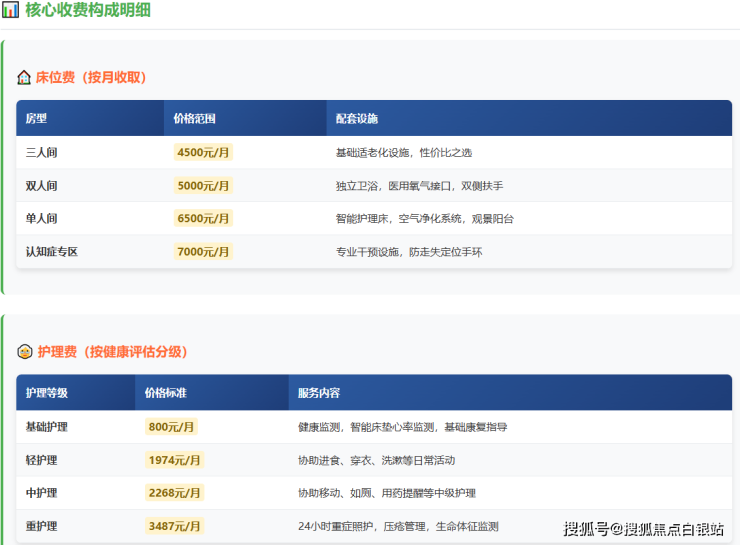Image resolution: width=740 pixels, height=545 pixels.
Task: Click the bar chart icon beside 核心收费构成明细
Action: (10, 10)
